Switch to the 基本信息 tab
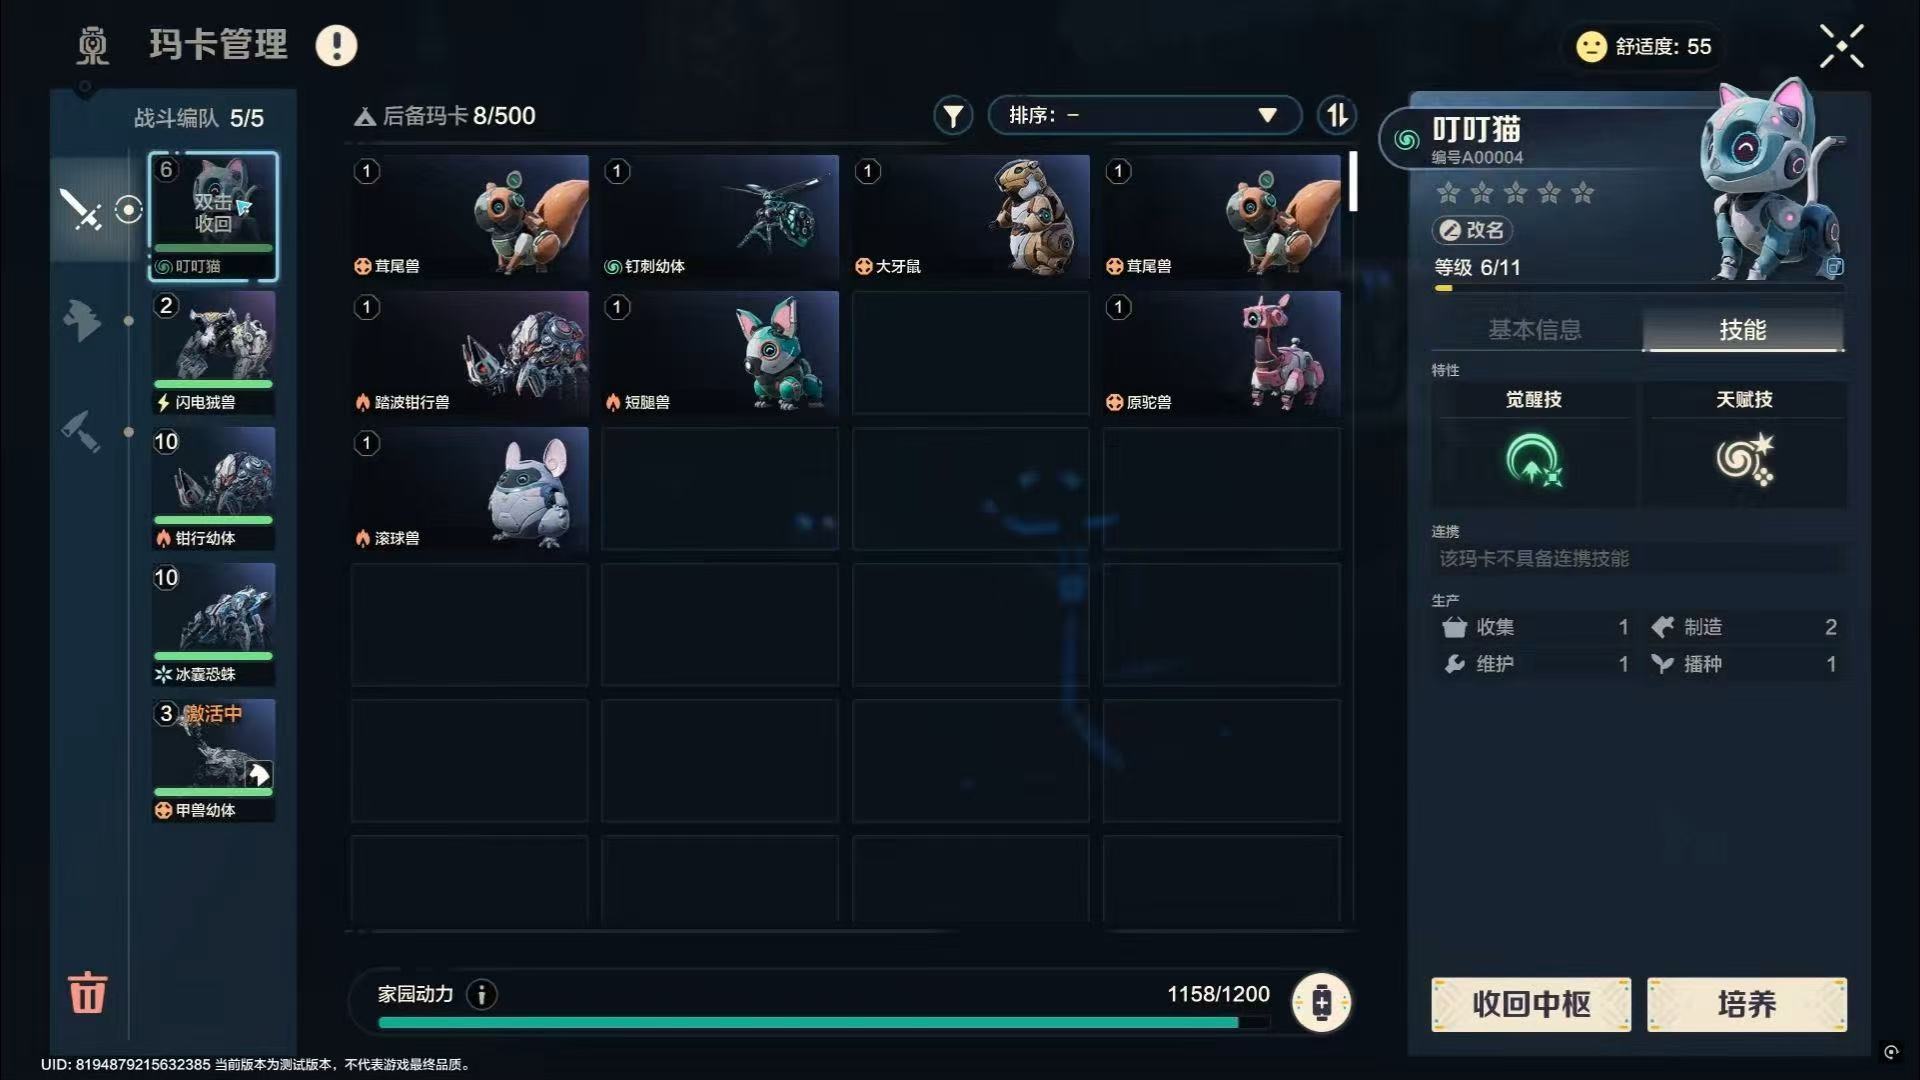 (1535, 330)
